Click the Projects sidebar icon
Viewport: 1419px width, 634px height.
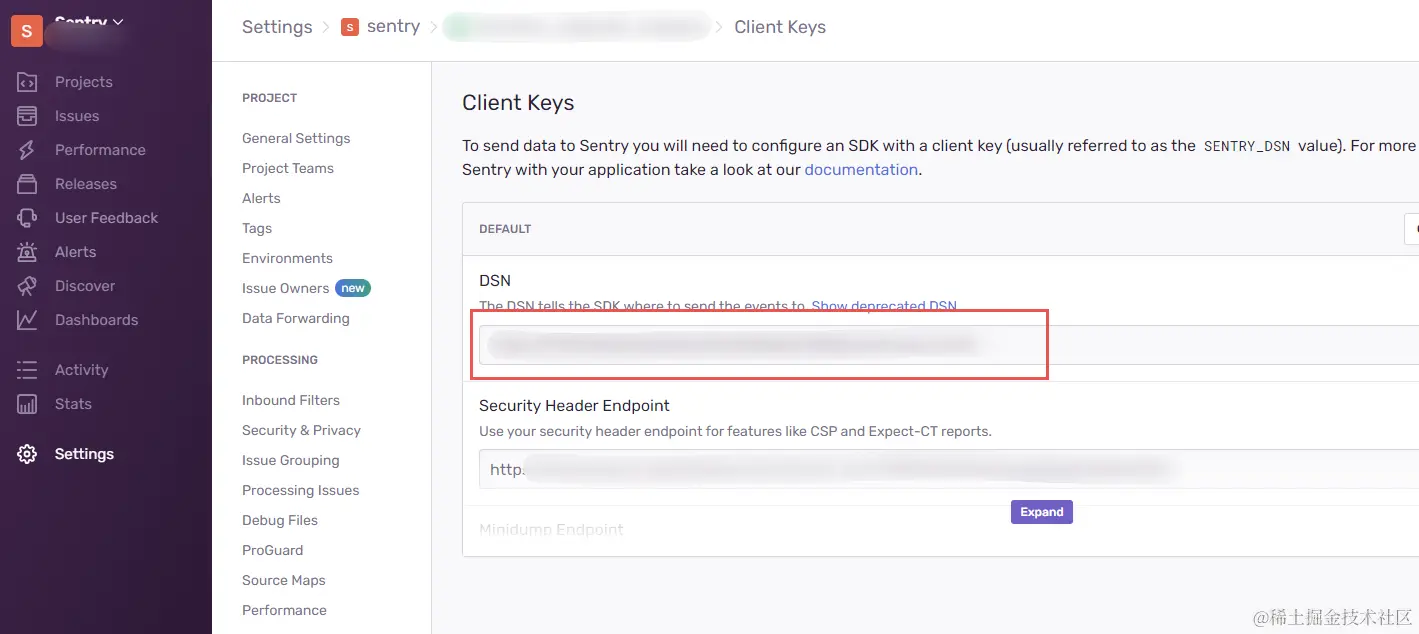(x=27, y=82)
